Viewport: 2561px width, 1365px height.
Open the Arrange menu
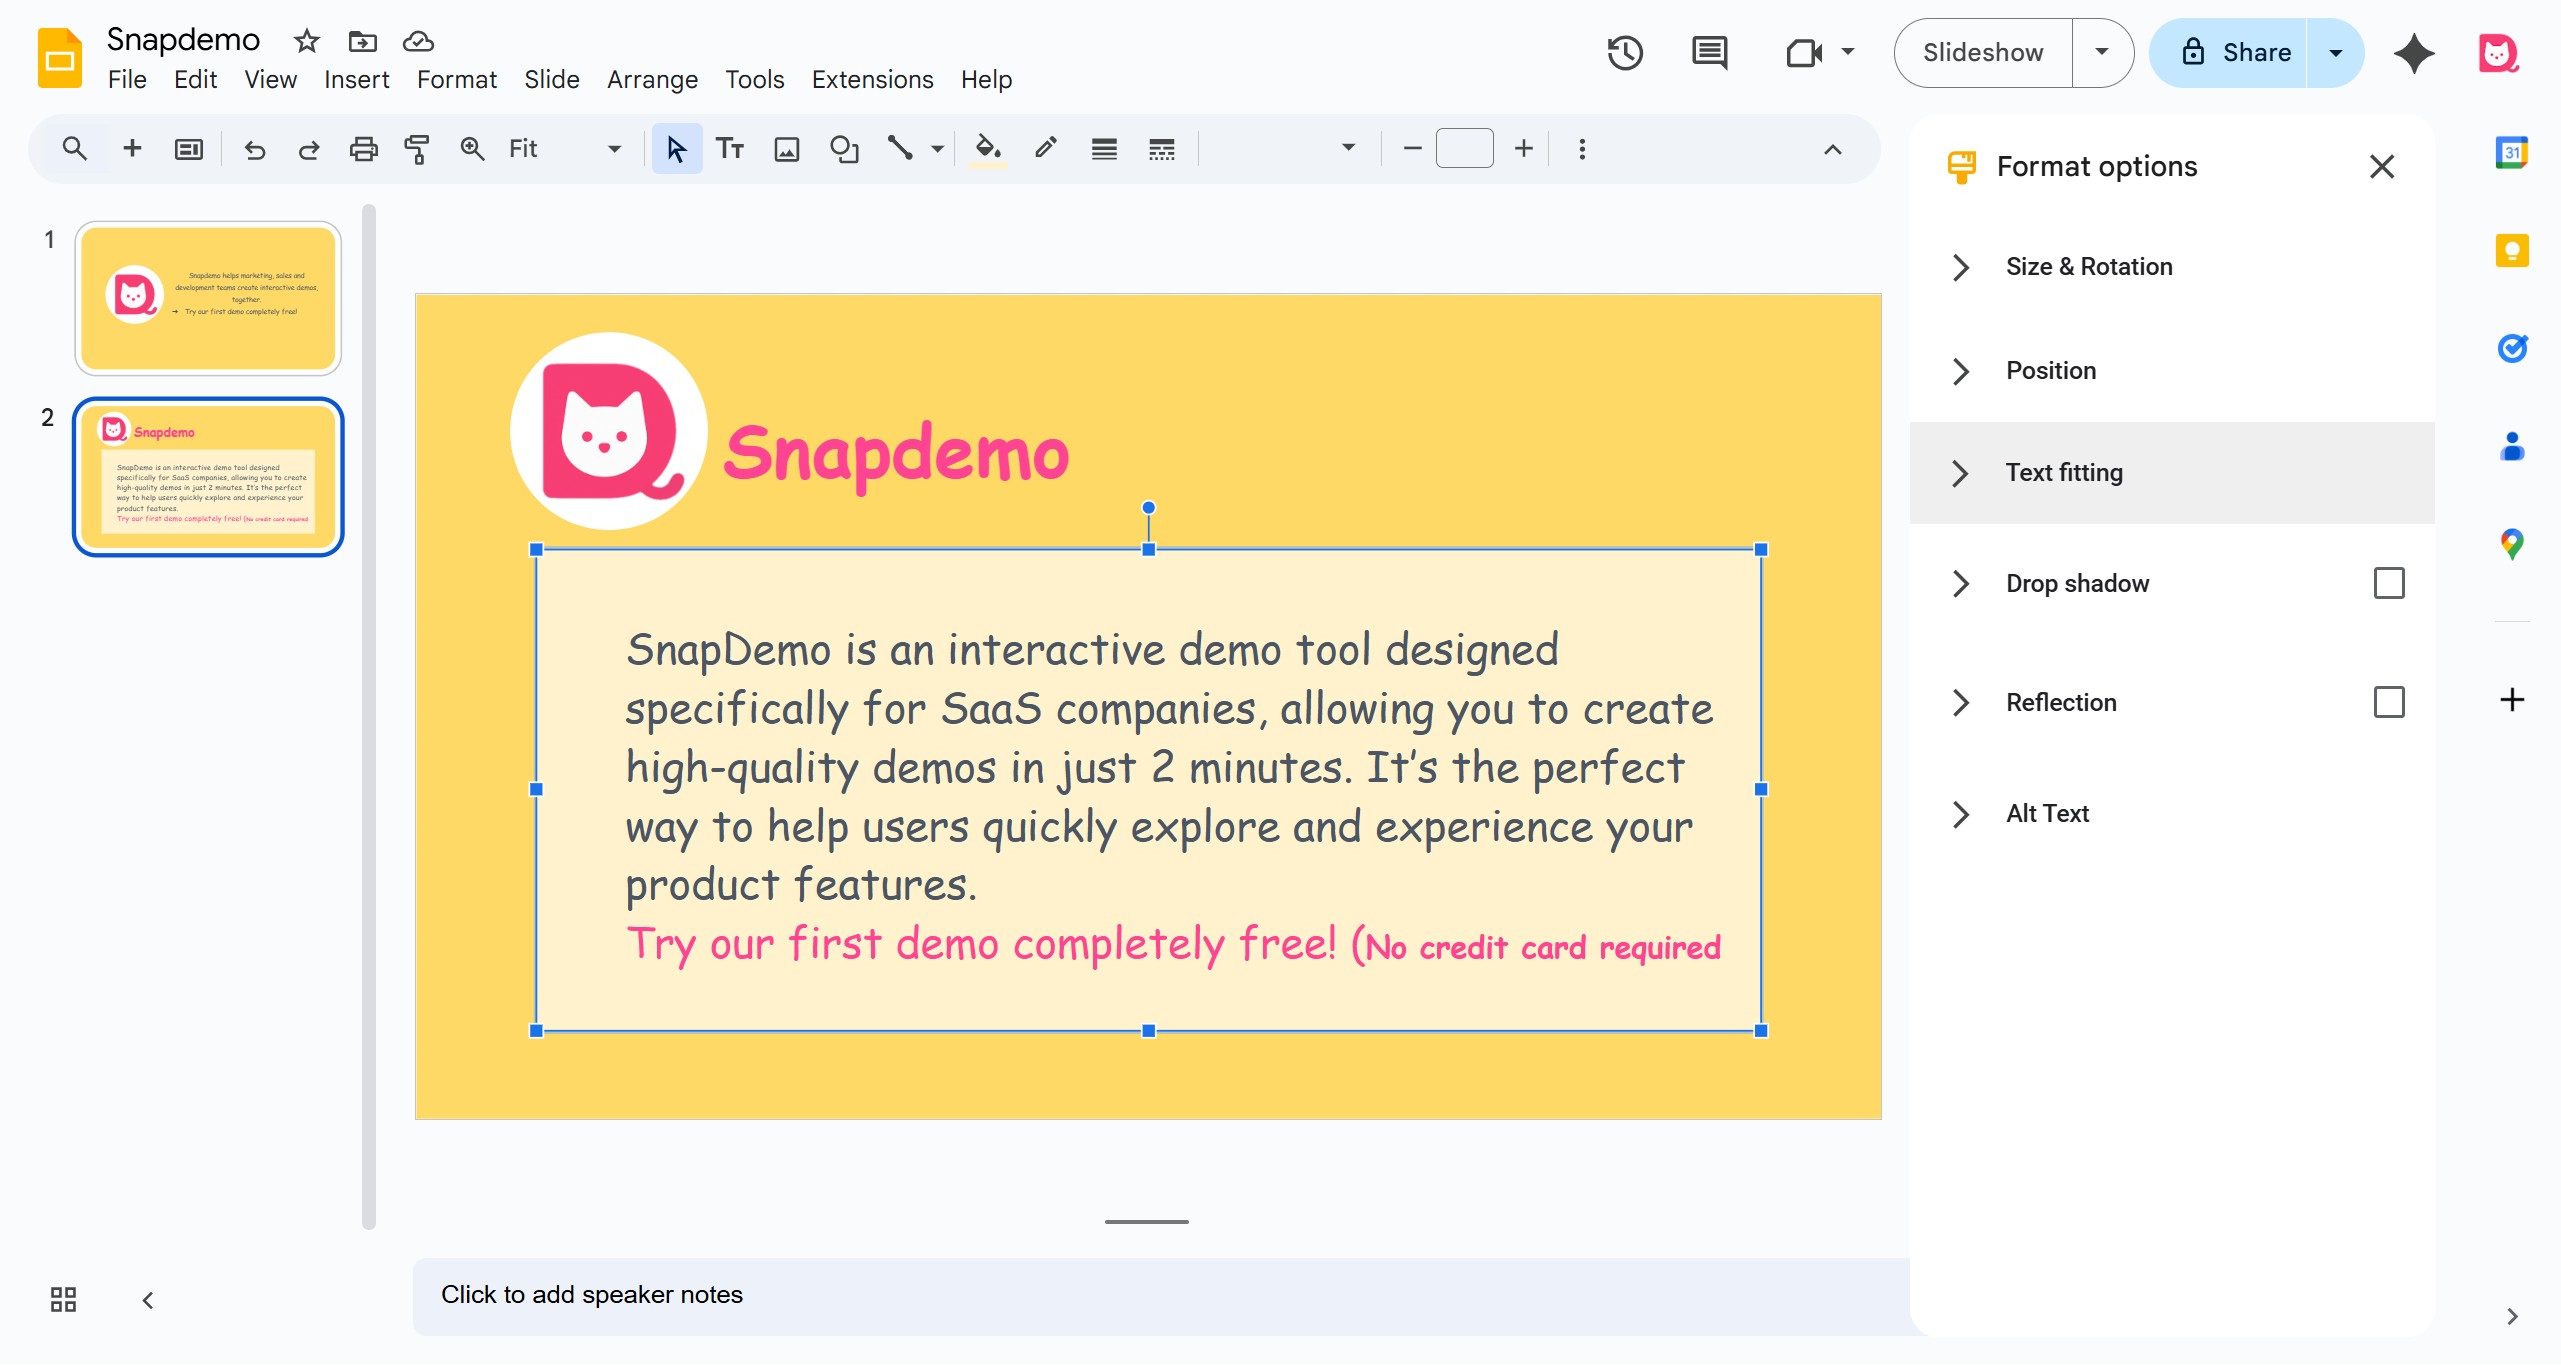click(x=652, y=80)
